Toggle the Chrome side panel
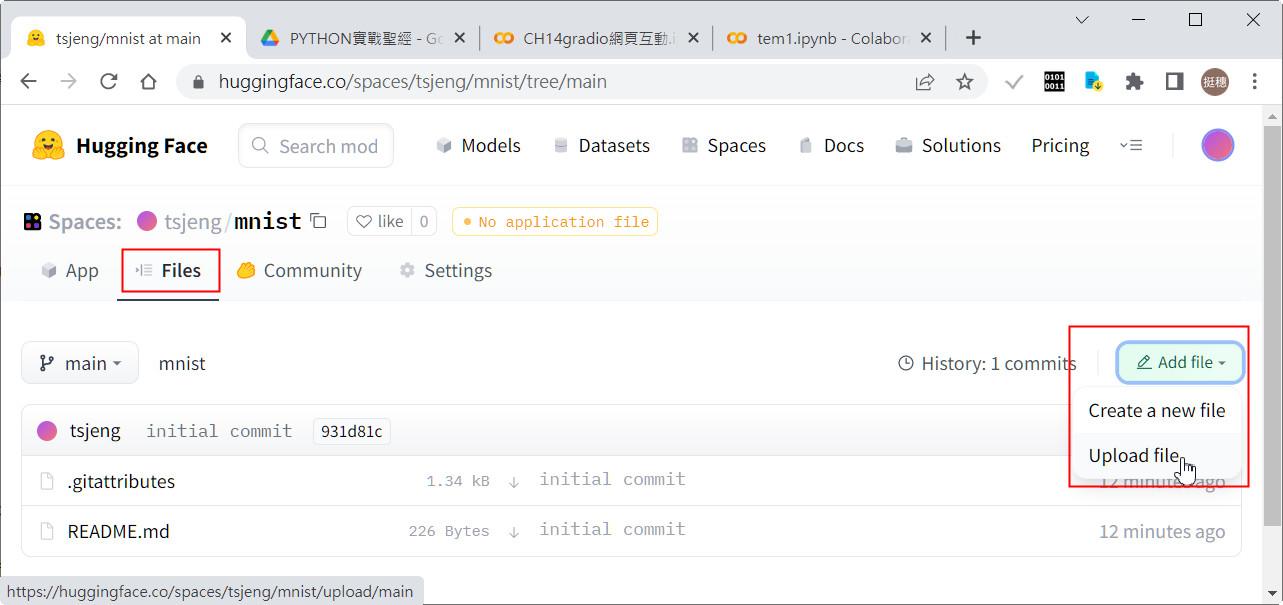Image resolution: width=1283 pixels, height=605 pixels. (x=1174, y=82)
